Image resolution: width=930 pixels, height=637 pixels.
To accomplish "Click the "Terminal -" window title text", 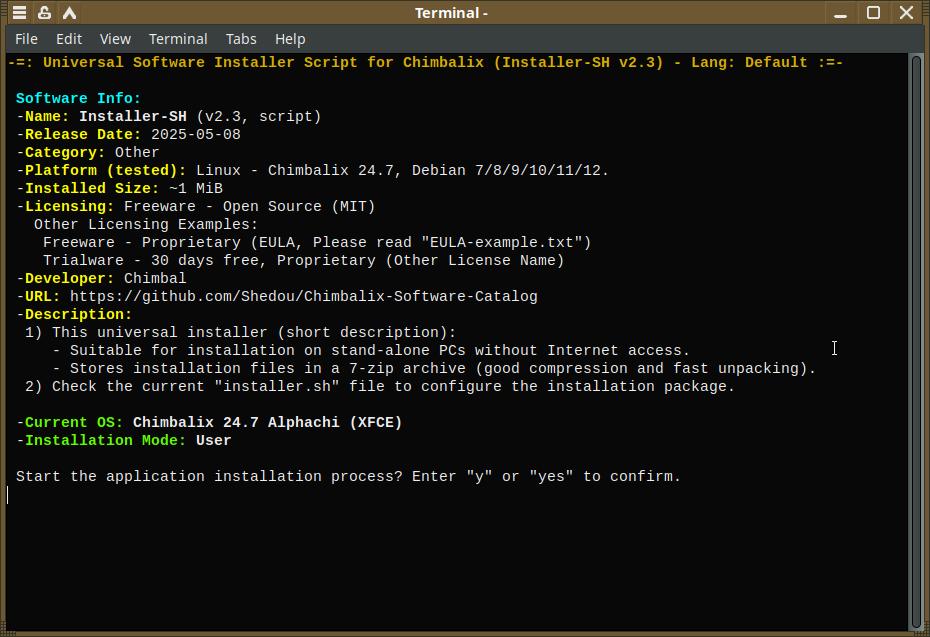I will pos(451,13).
